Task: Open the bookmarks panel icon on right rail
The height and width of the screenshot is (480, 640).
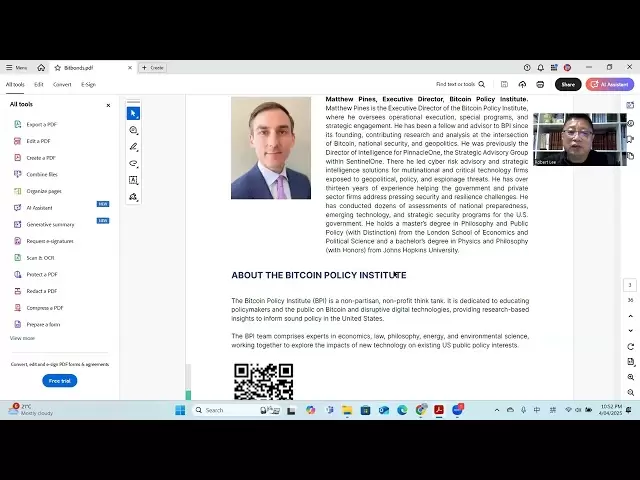Action: point(631,139)
